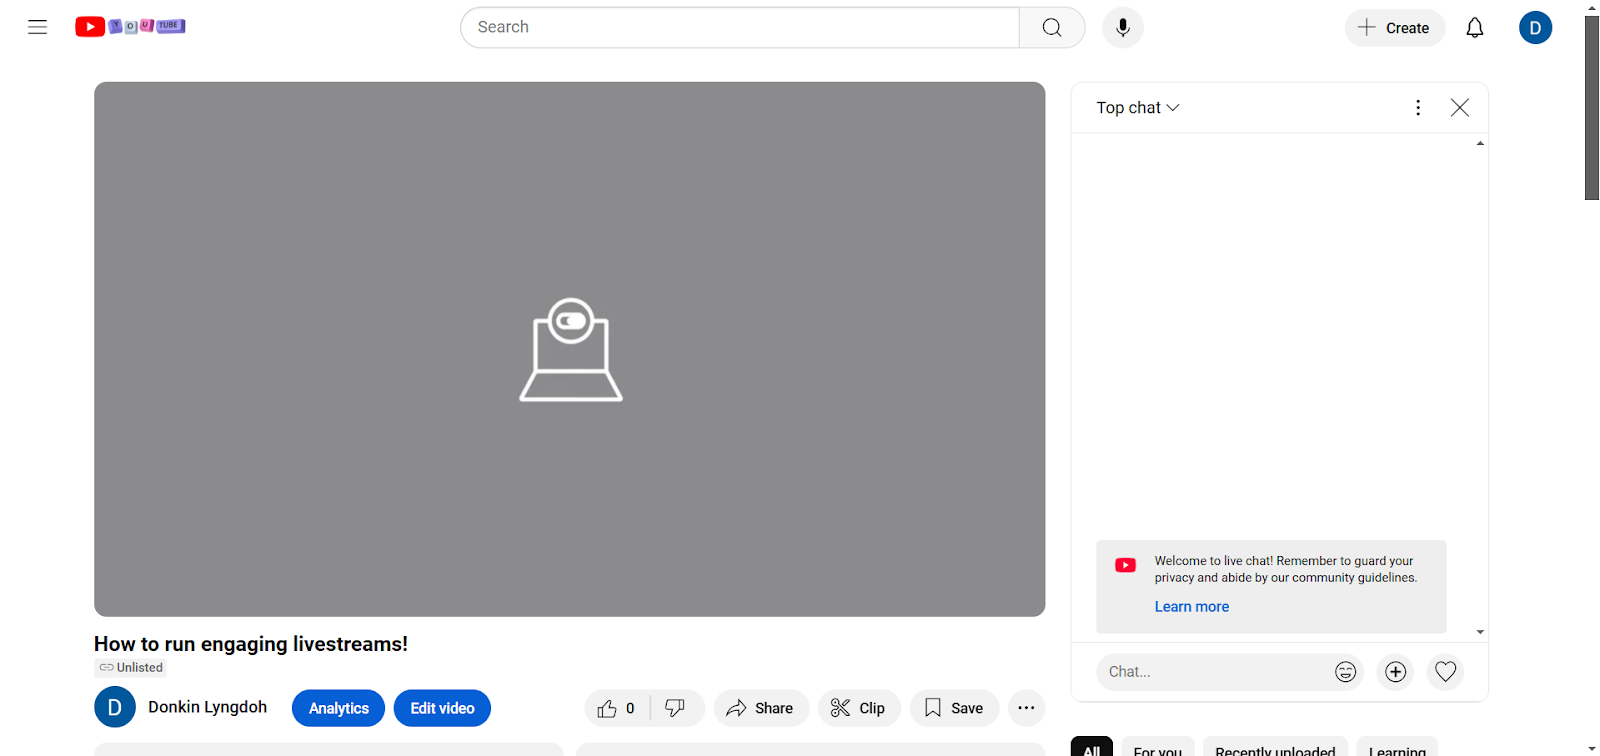Open the chat plus actions button

(x=1396, y=672)
